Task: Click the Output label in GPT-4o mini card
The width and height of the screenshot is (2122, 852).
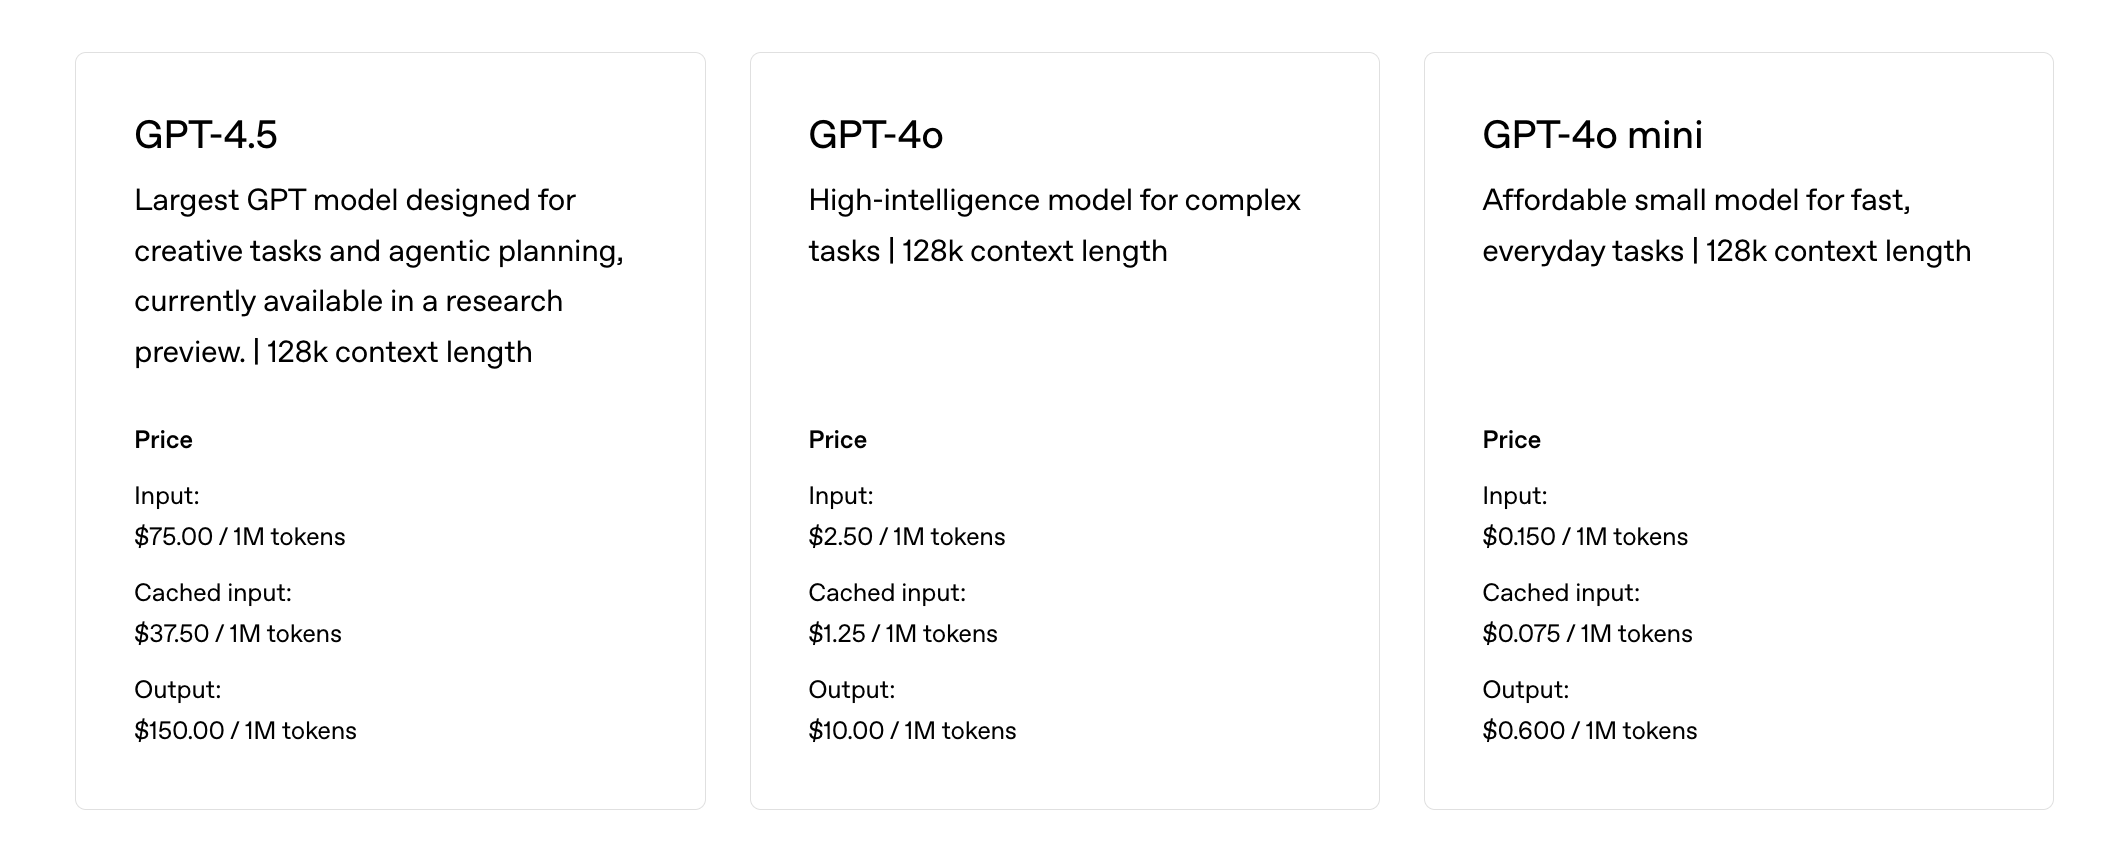Action: click(x=1526, y=690)
